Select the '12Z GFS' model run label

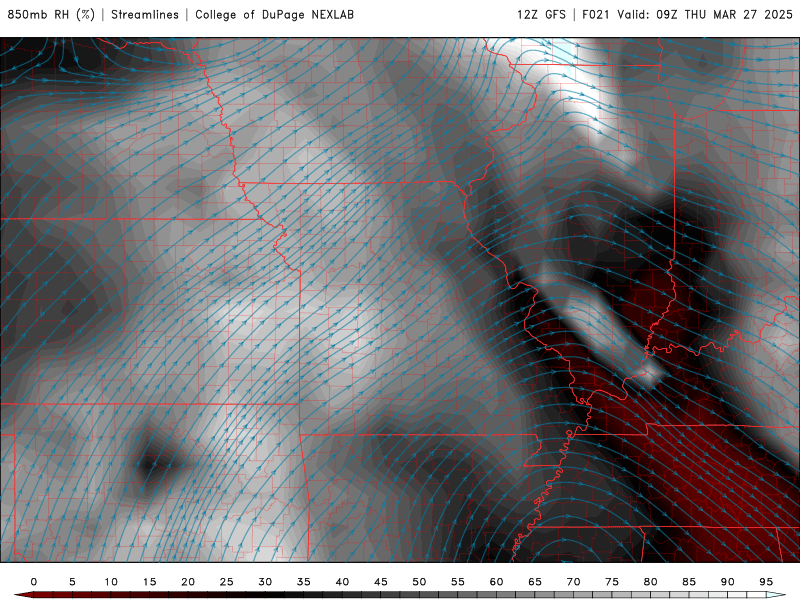541,15
